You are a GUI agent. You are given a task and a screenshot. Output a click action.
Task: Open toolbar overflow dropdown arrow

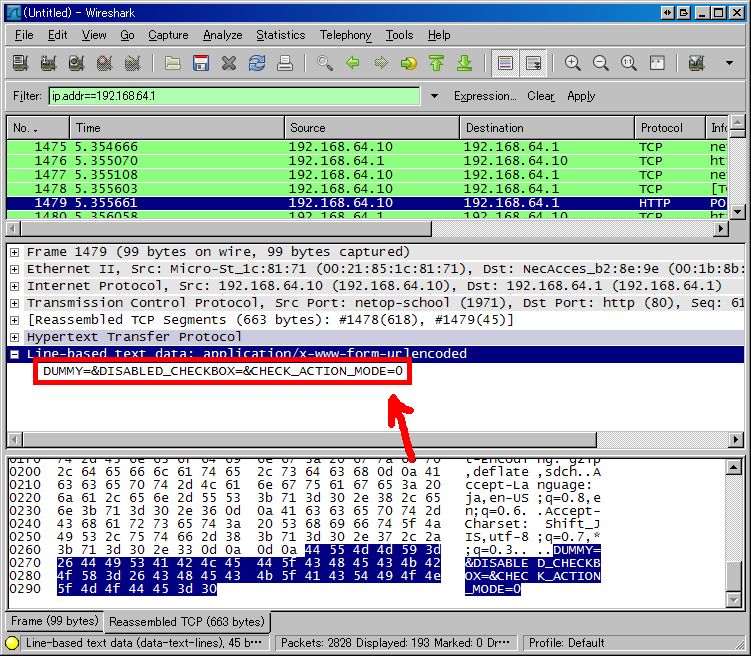pos(729,63)
